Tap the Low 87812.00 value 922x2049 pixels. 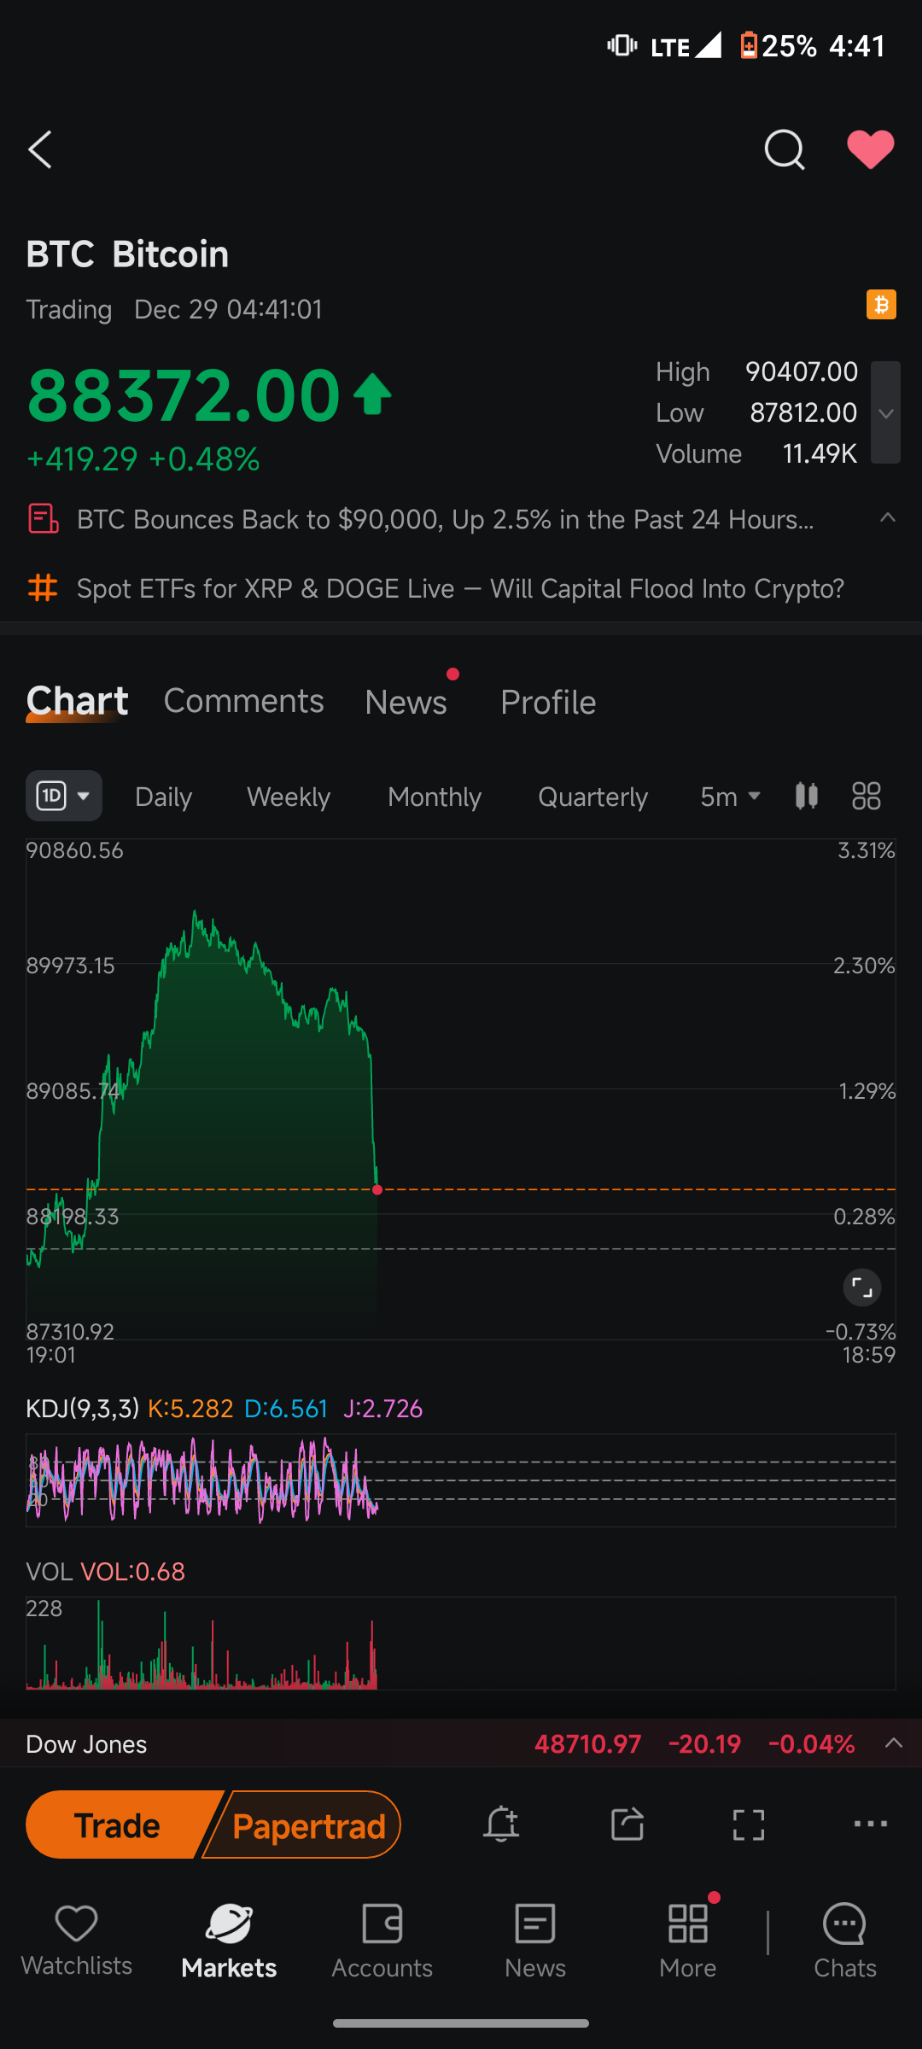tap(756, 413)
